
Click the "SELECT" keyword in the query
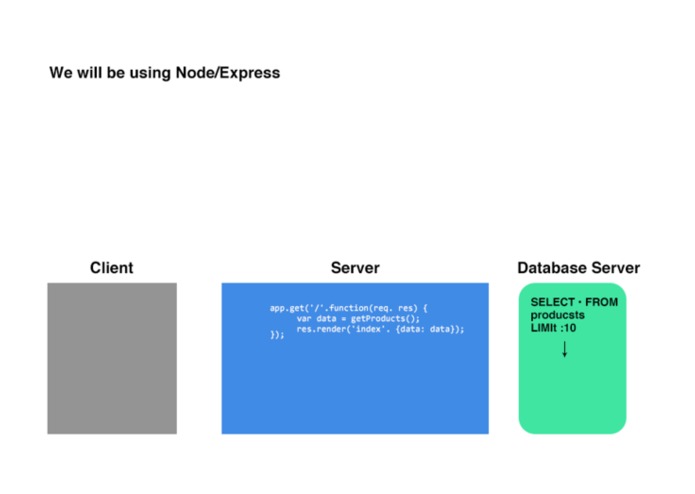pos(552,302)
